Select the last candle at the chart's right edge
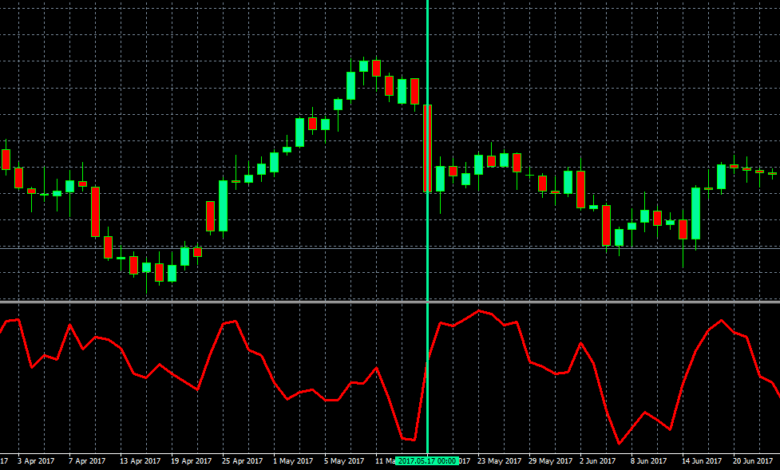 [x=772, y=173]
